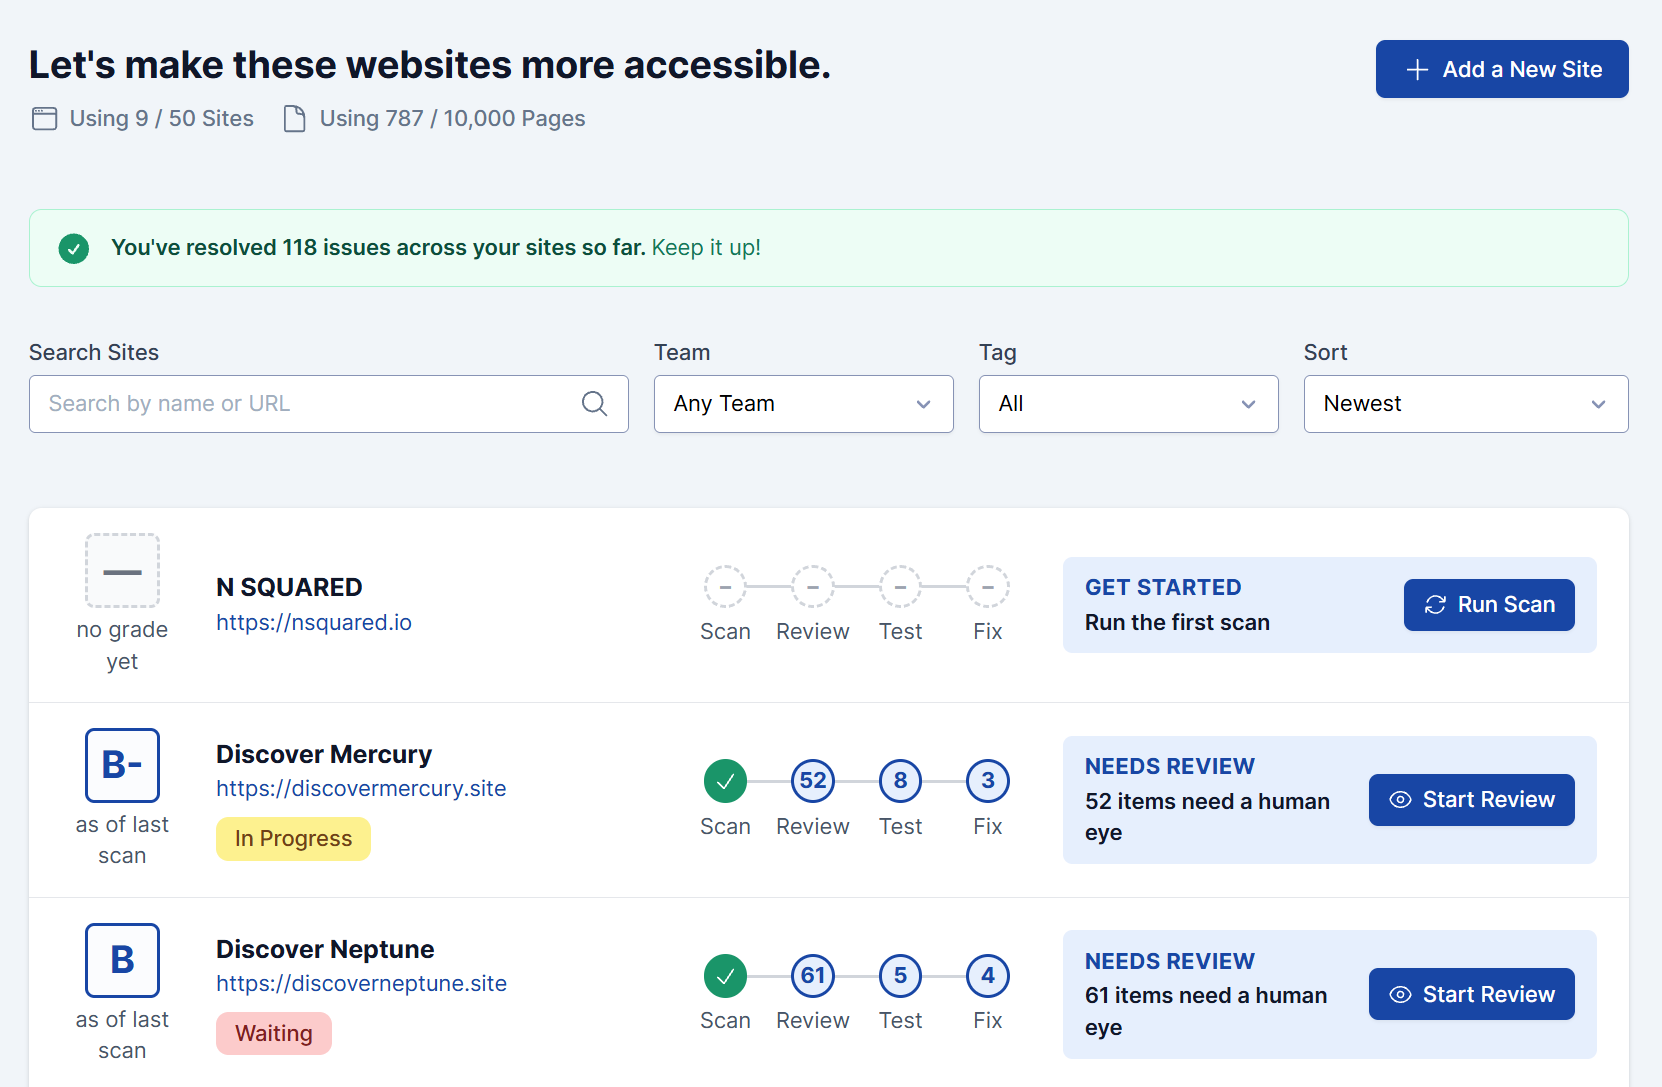Open the Any Team dropdown
This screenshot has height=1087, width=1662.
click(804, 404)
